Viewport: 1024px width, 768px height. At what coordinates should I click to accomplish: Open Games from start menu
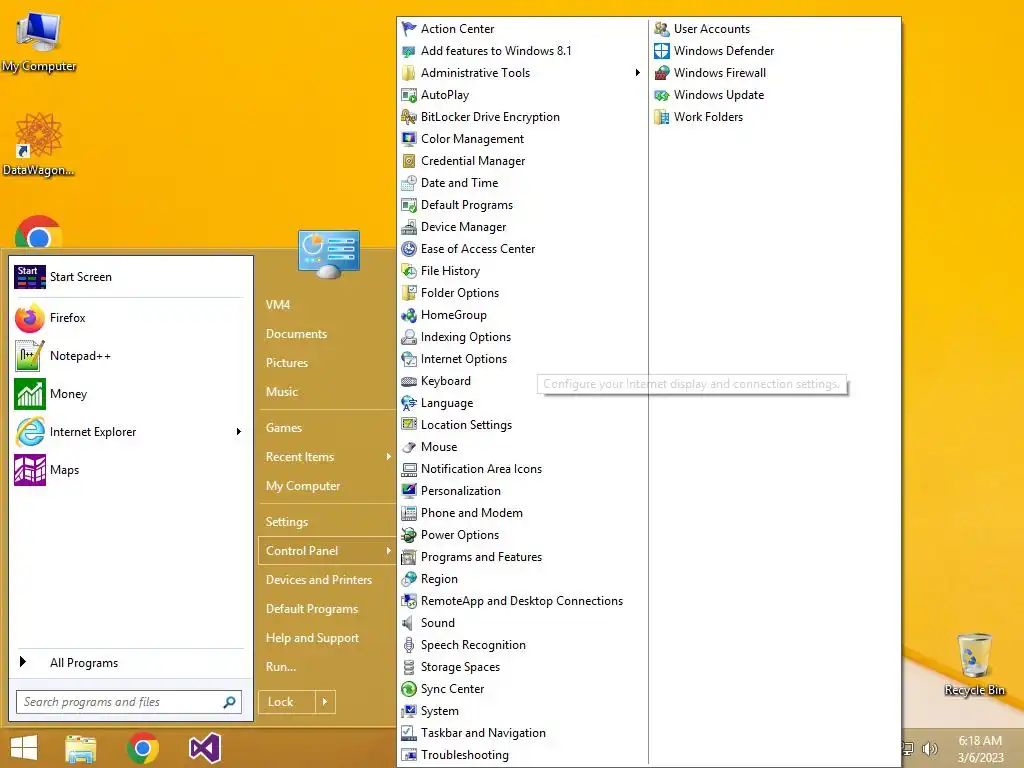[x=283, y=428]
